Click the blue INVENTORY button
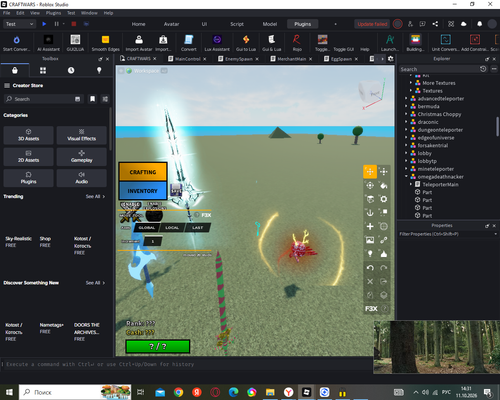500x400 pixels. 143,191
